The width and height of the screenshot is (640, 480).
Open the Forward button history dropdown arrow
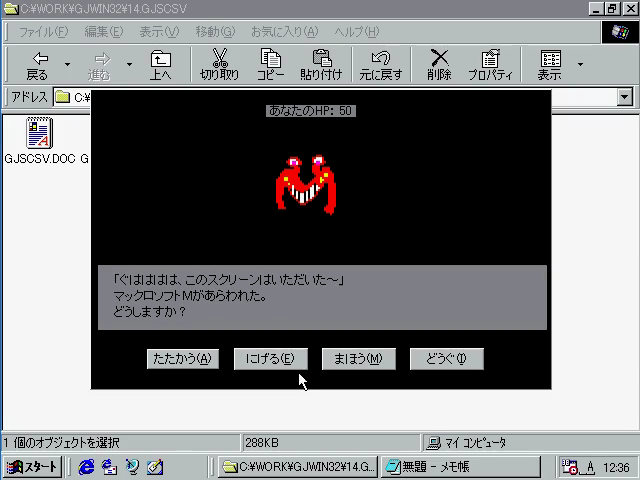tap(129, 64)
